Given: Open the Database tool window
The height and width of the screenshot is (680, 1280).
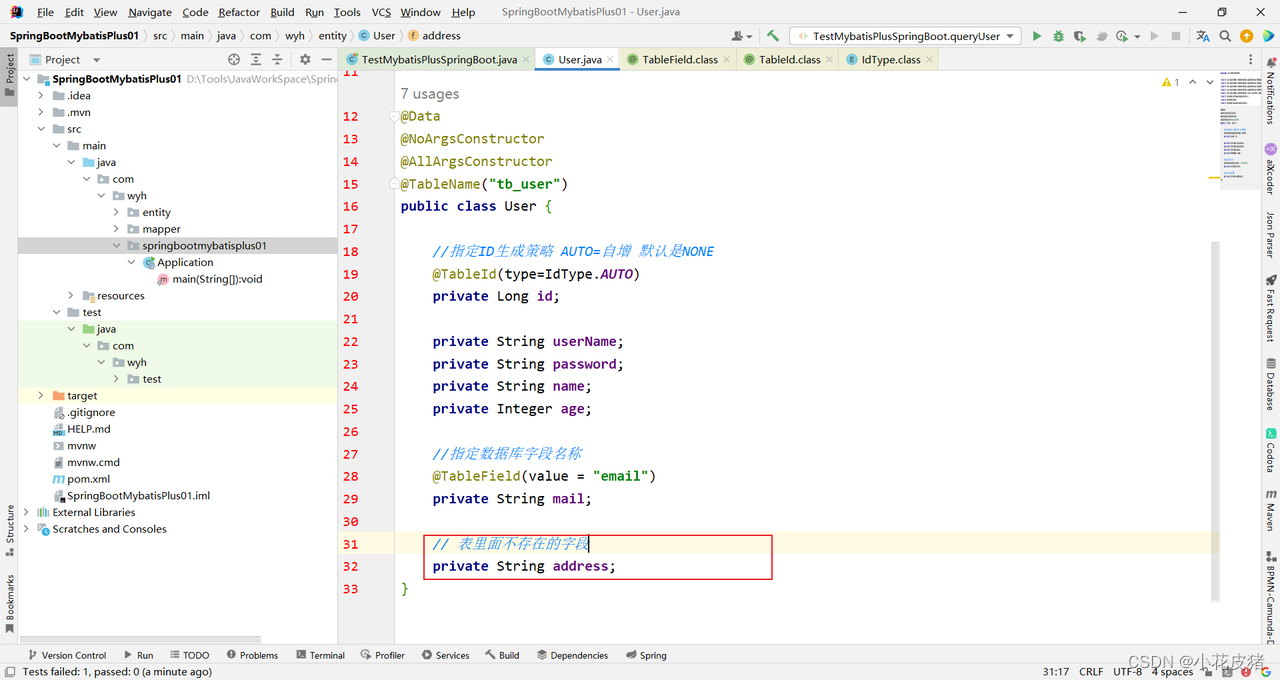Looking at the screenshot, I should [1271, 384].
